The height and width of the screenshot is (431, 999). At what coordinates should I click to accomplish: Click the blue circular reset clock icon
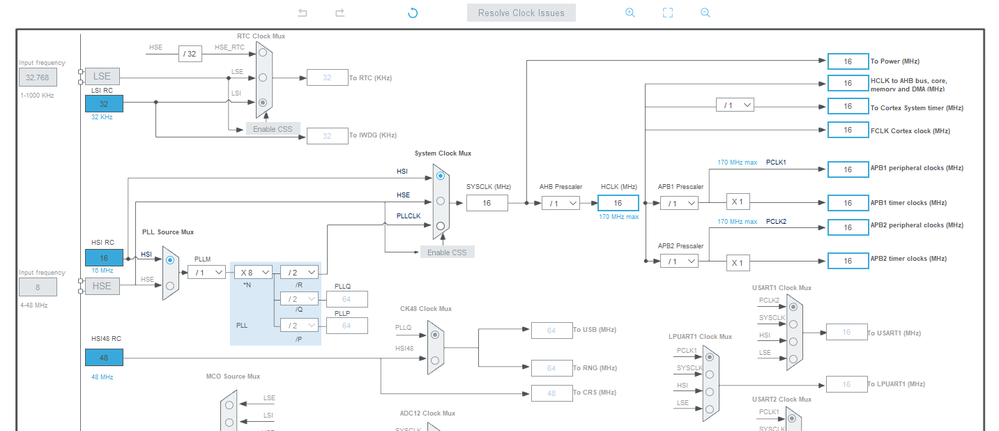point(412,13)
